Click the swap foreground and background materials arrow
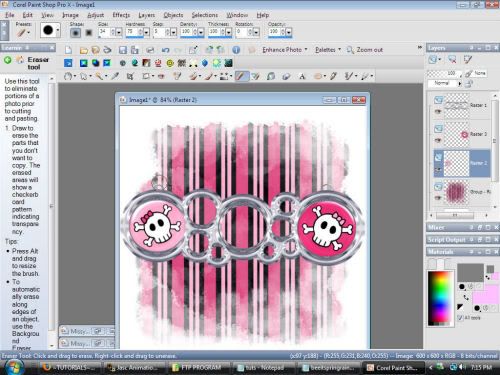 [x=466, y=297]
